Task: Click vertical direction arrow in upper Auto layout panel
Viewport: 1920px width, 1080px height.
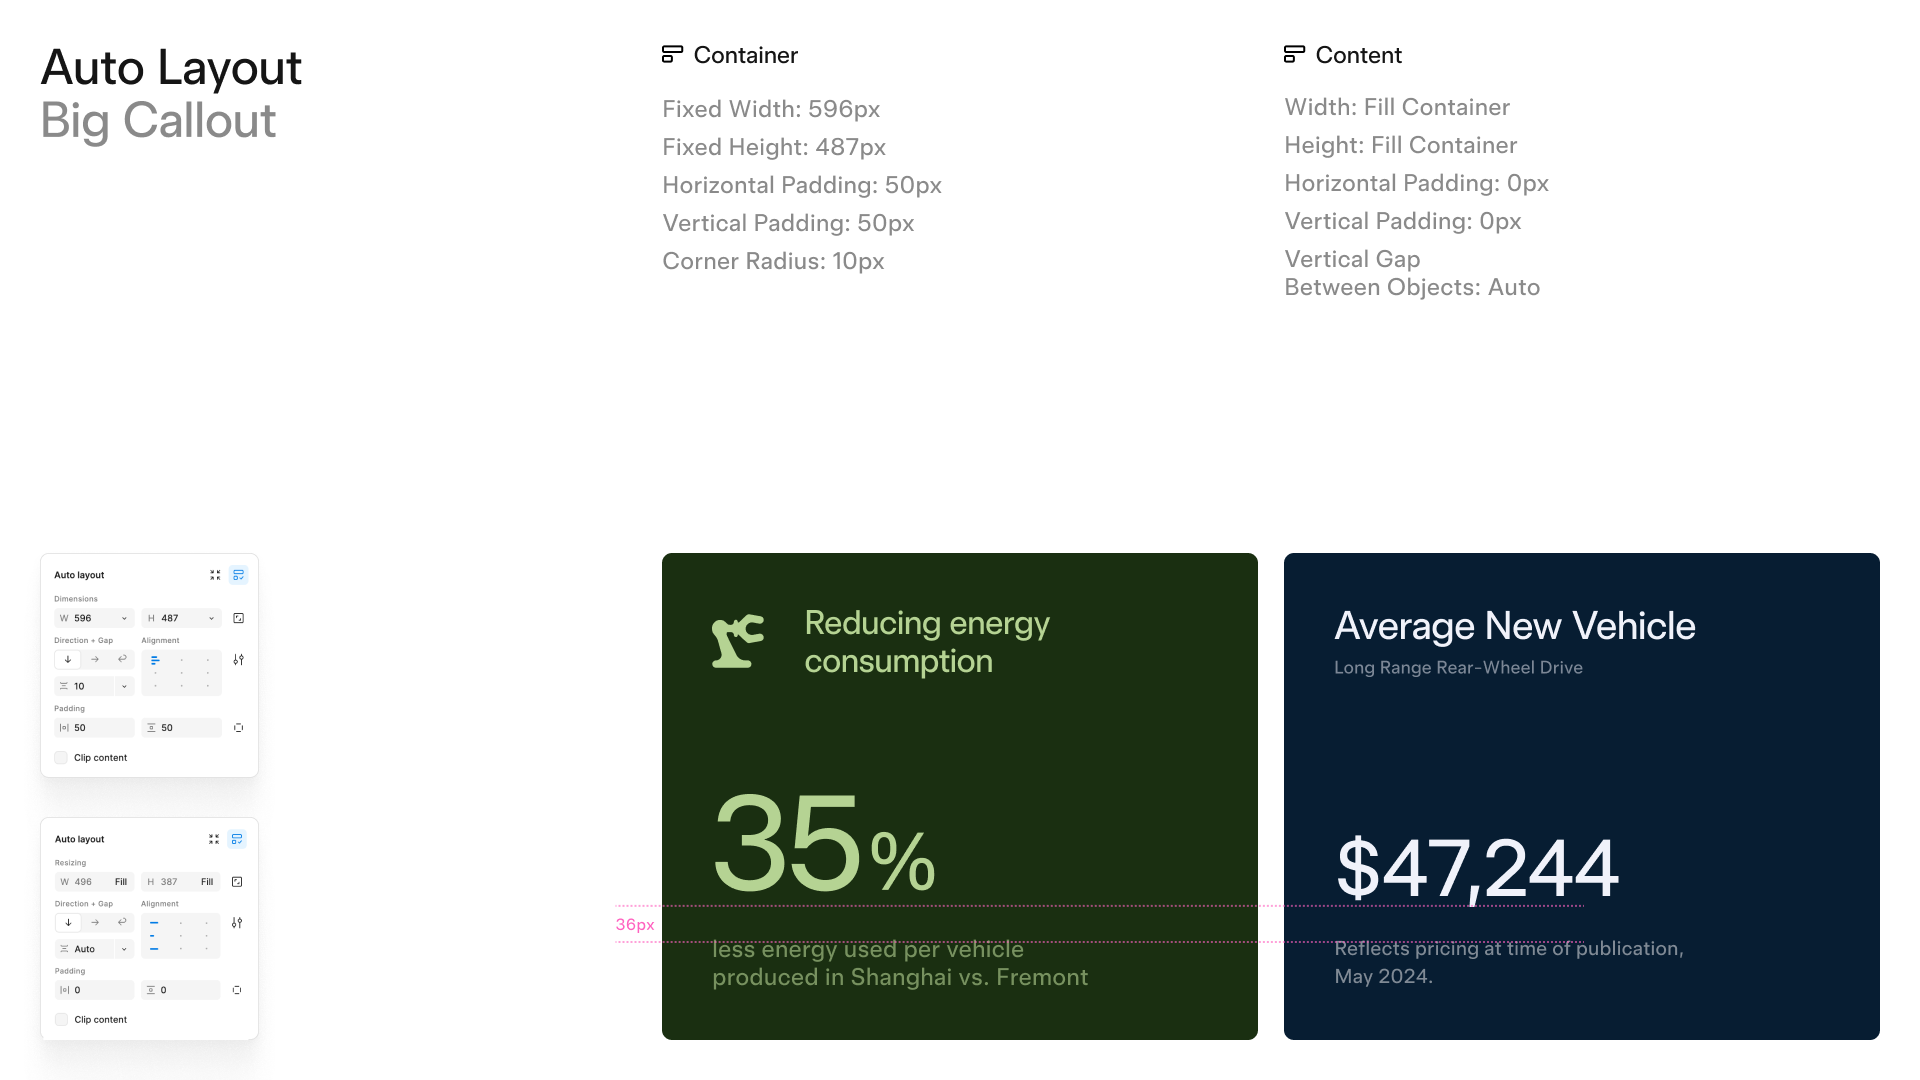Action: pyautogui.click(x=68, y=660)
